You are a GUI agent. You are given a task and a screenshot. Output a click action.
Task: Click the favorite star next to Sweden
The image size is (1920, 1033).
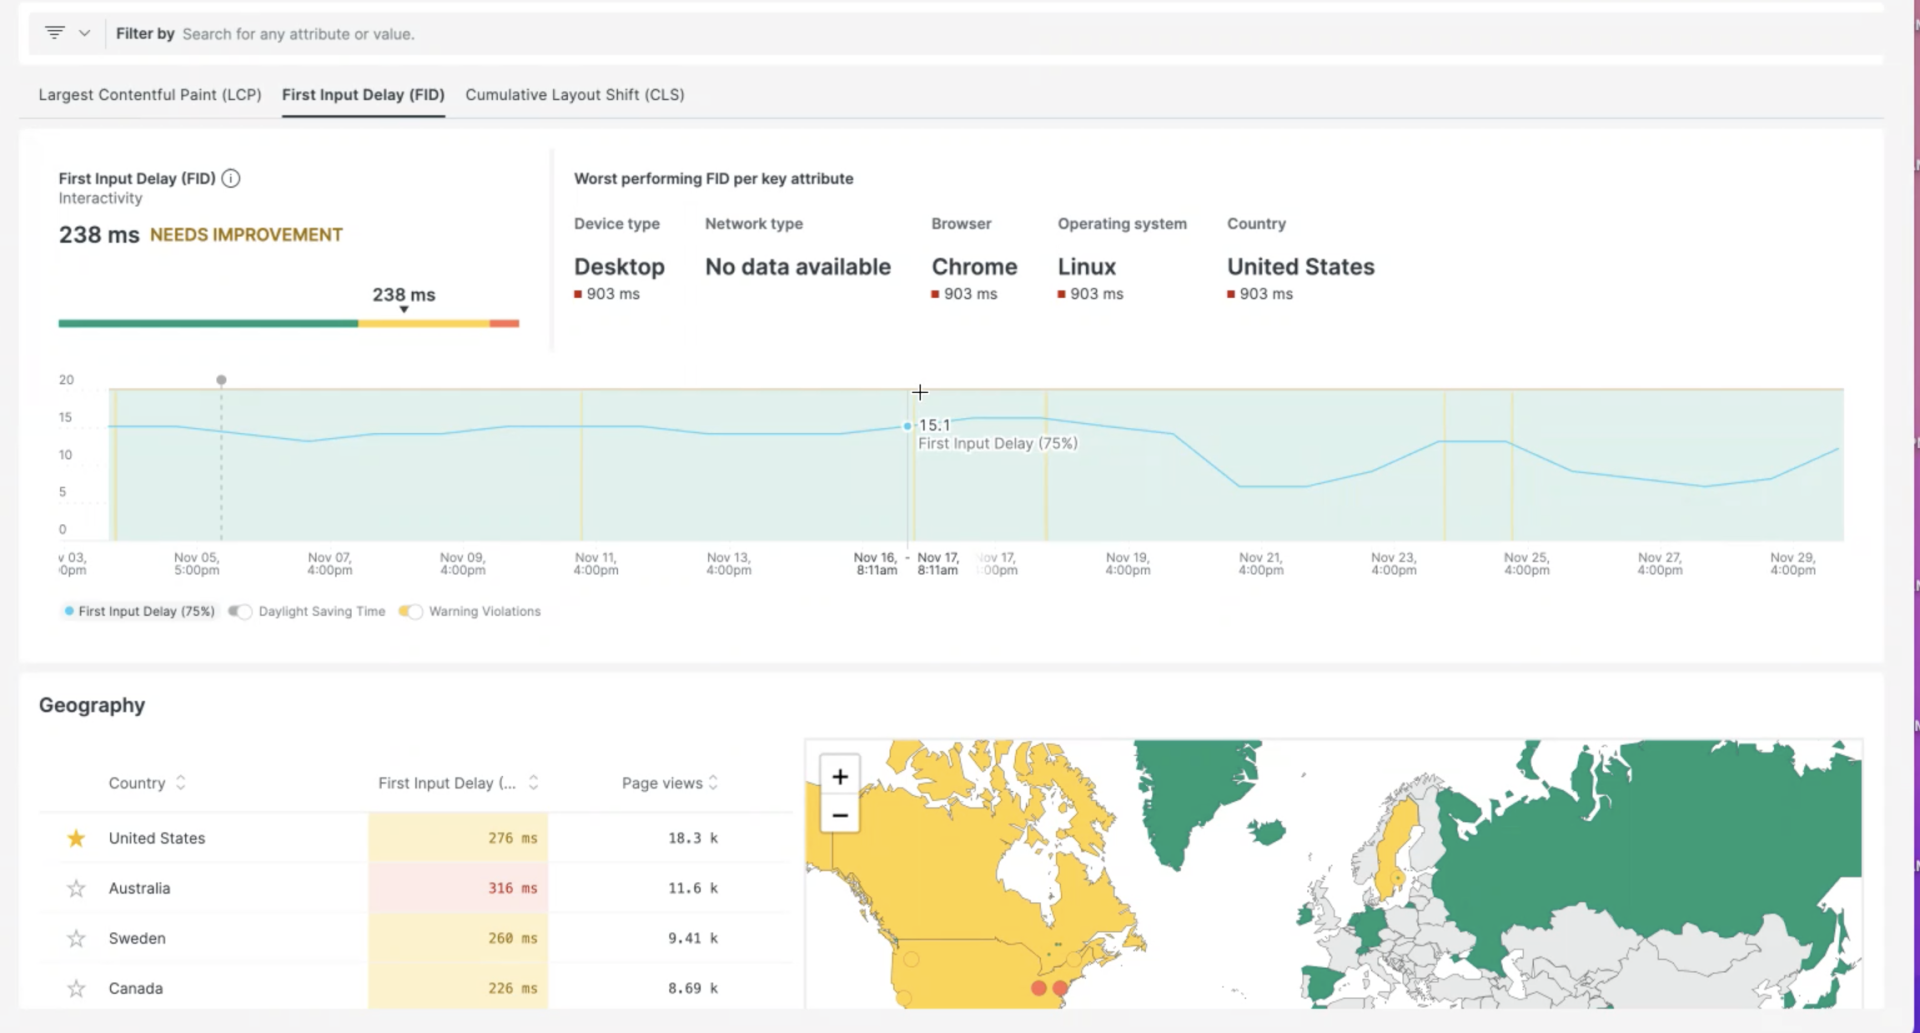point(75,938)
